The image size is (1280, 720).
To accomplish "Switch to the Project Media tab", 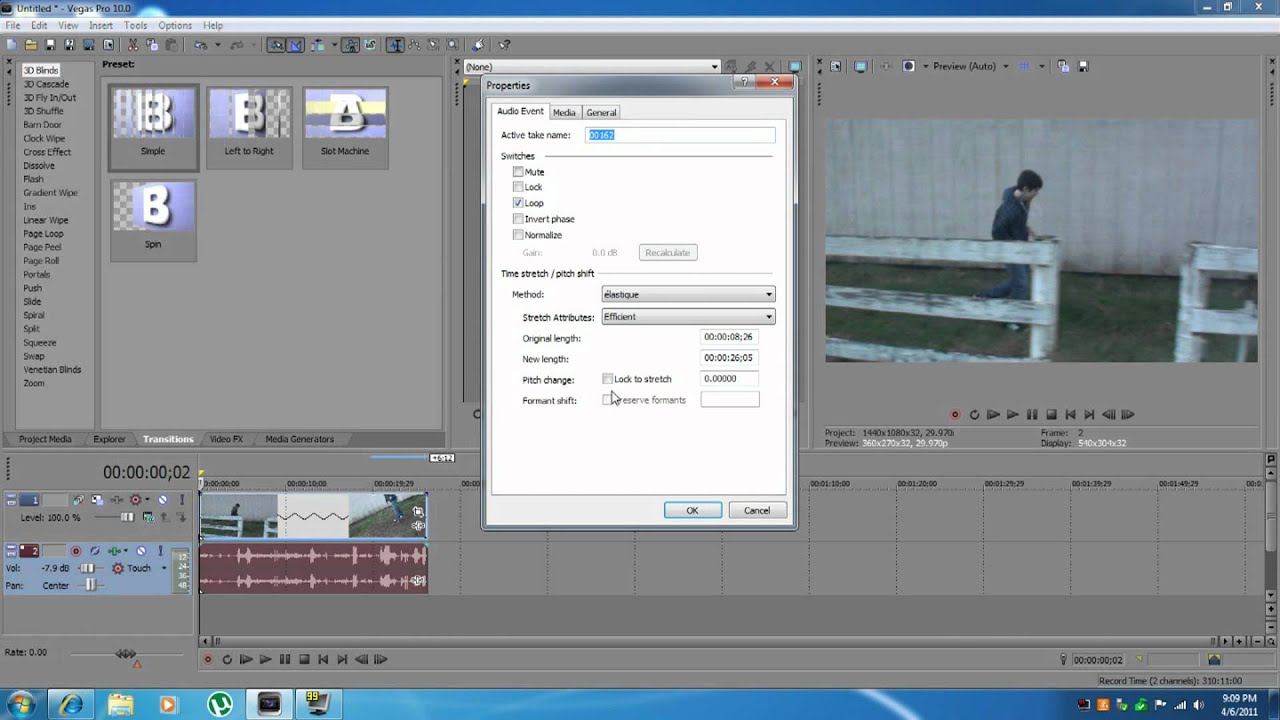I will pyautogui.click(x=45, y=439).
